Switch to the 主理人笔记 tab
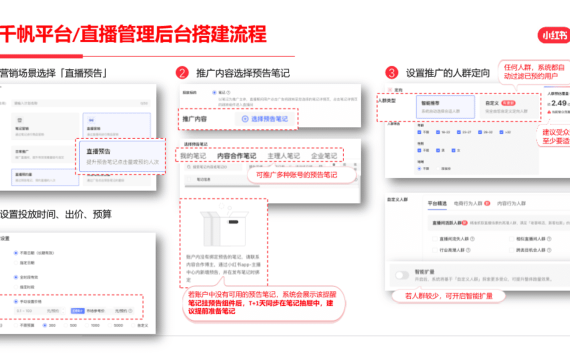 pyautogui.click(x=284, y=156)
